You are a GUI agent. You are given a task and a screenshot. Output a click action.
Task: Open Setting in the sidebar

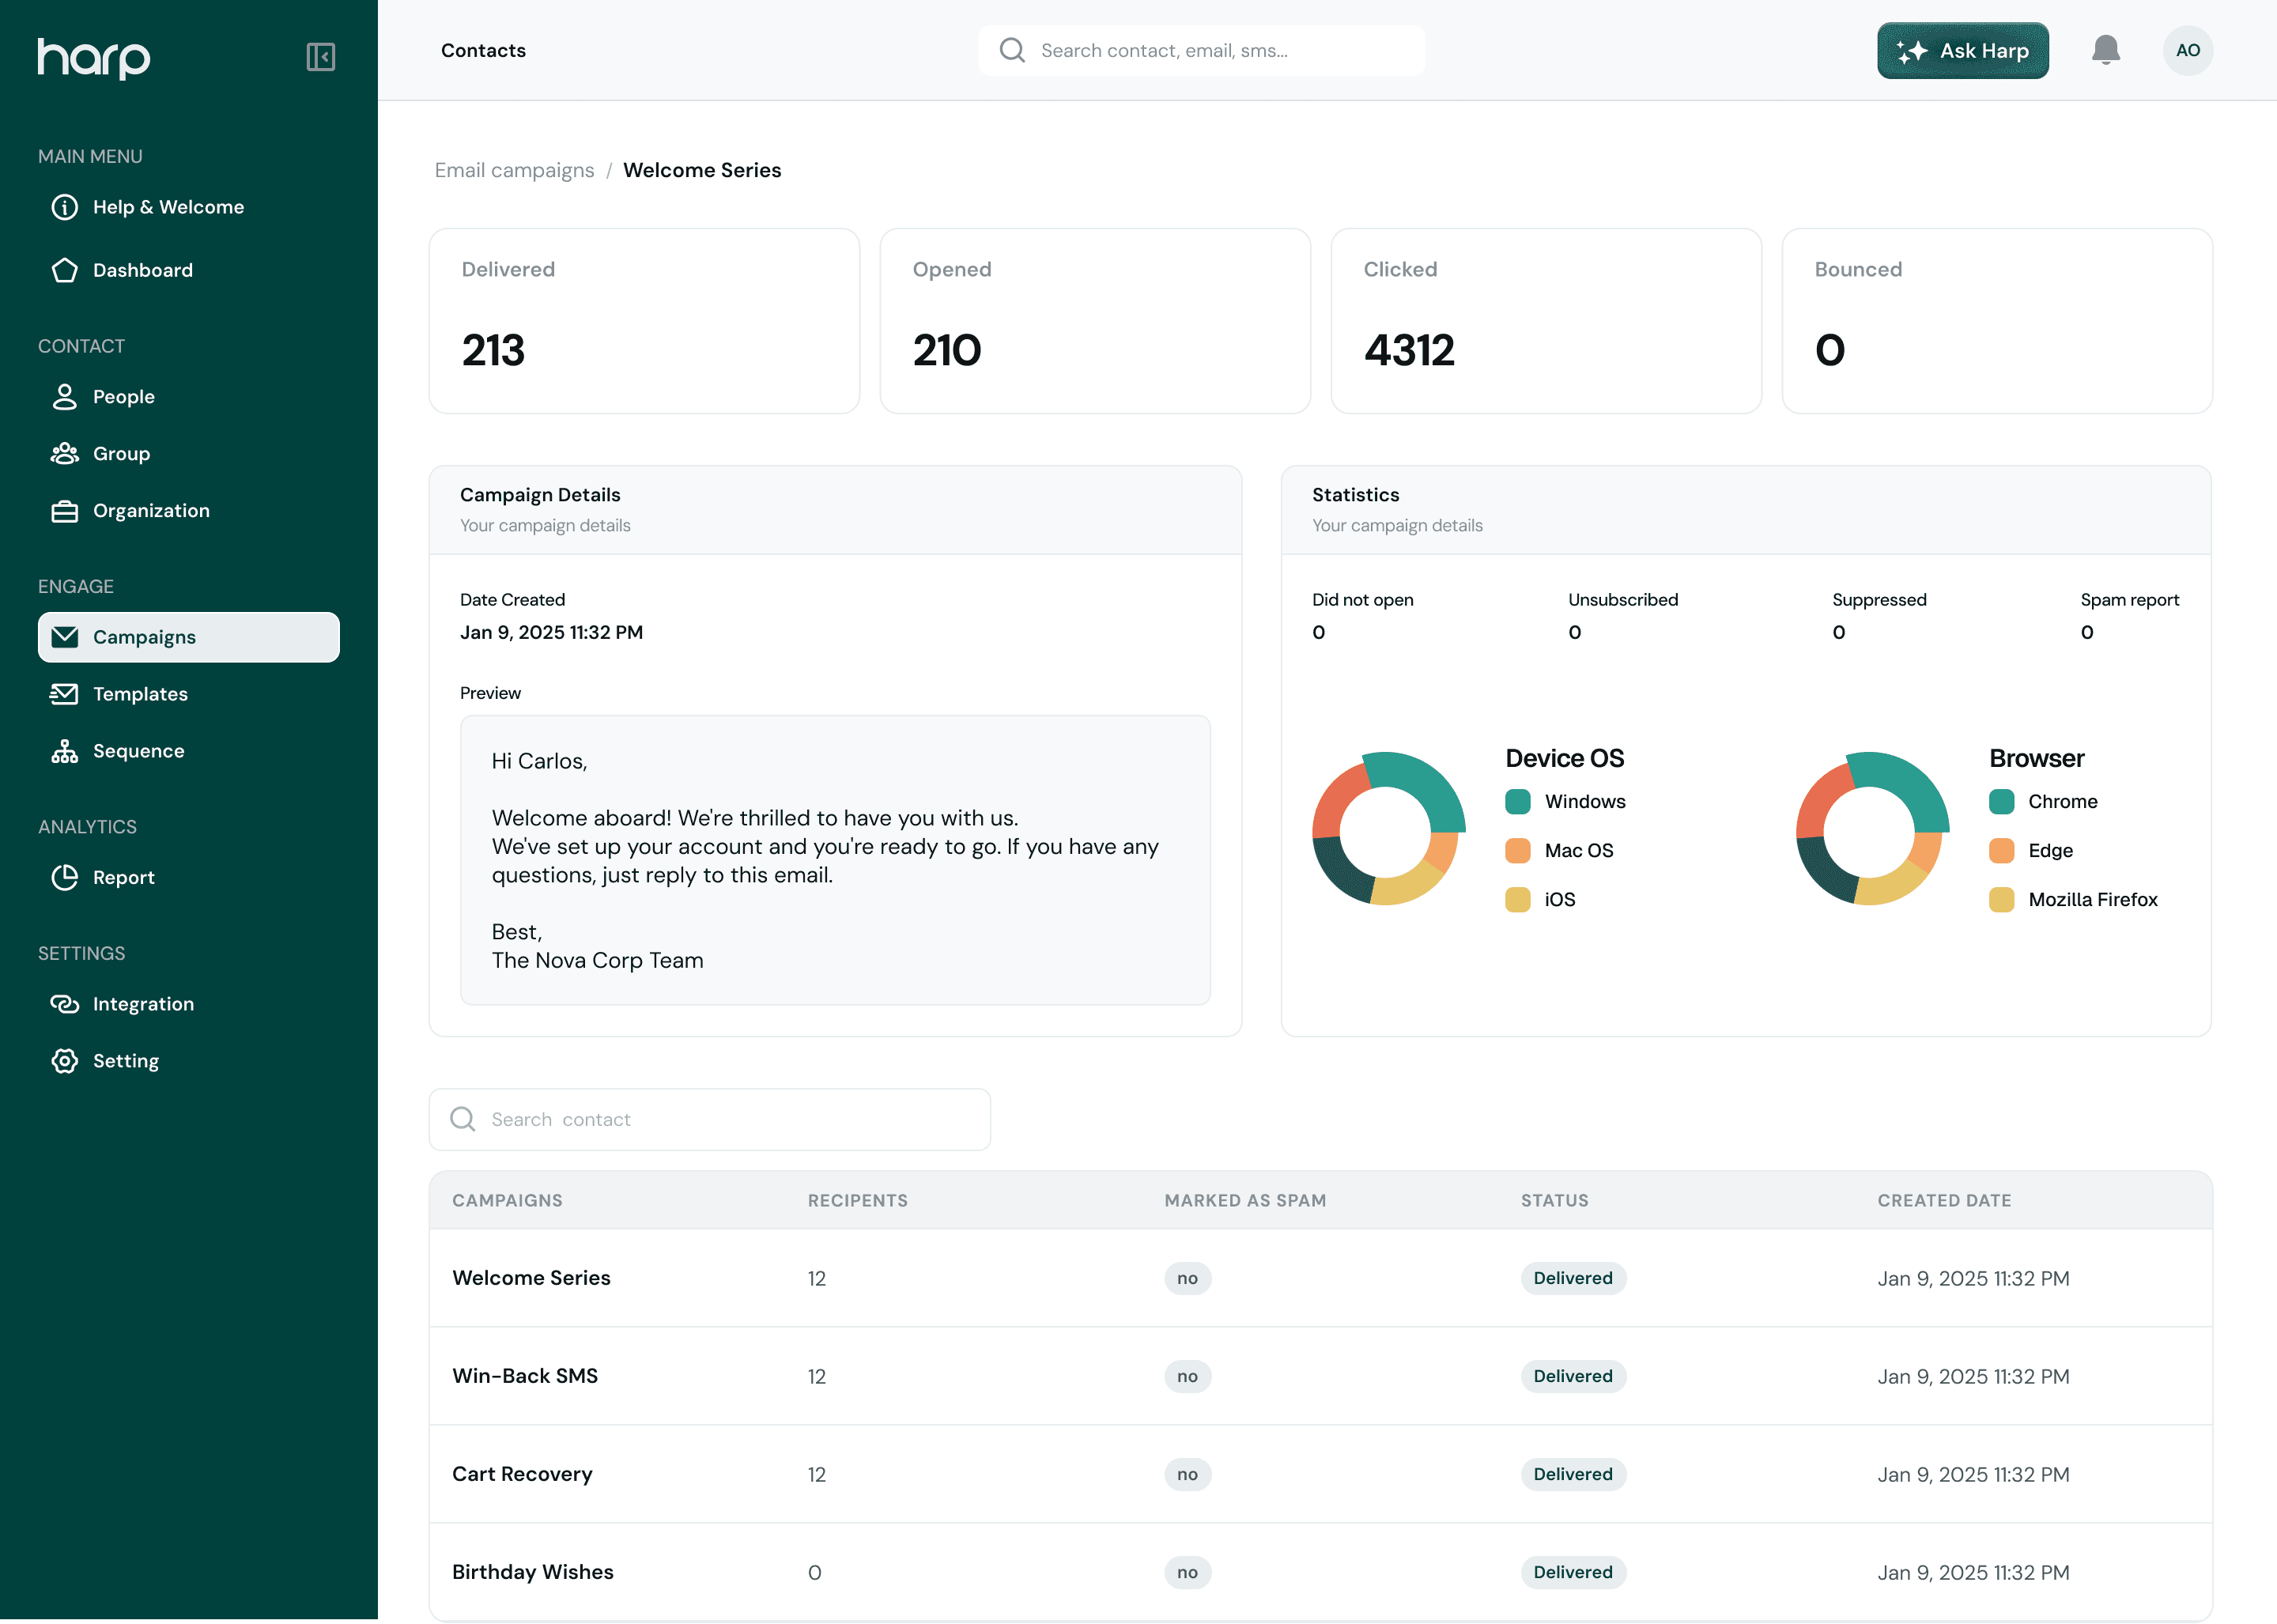189,1061
